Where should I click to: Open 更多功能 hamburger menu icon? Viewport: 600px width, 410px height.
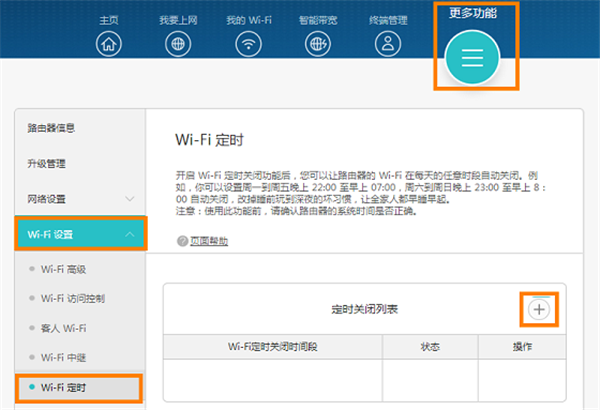point(473,58)
